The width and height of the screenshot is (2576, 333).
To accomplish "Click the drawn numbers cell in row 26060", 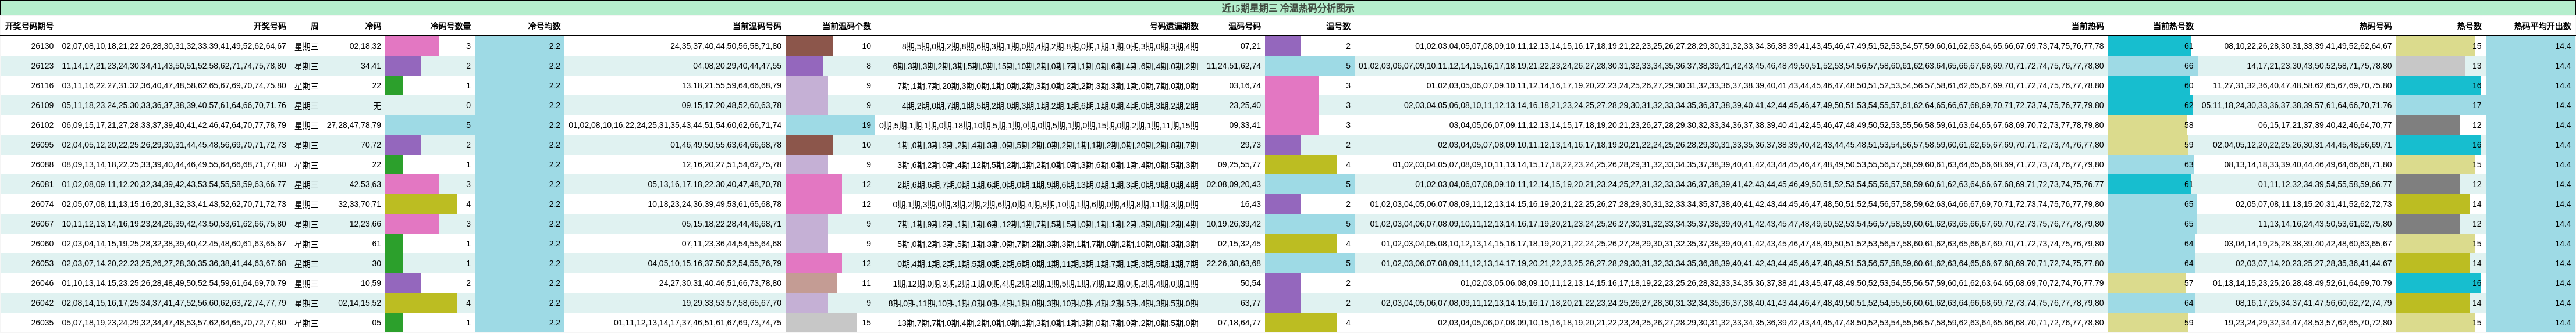I will 174,244.
